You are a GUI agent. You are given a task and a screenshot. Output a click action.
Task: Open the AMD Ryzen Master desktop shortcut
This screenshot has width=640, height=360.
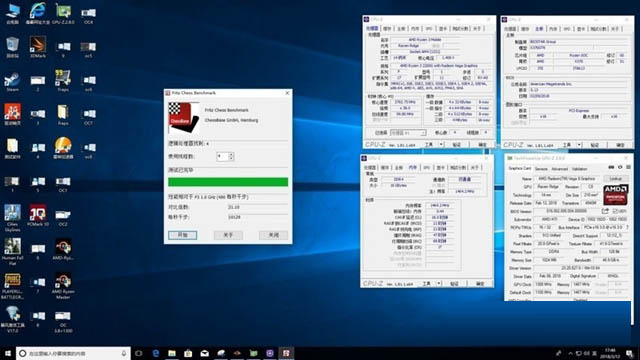63,286
